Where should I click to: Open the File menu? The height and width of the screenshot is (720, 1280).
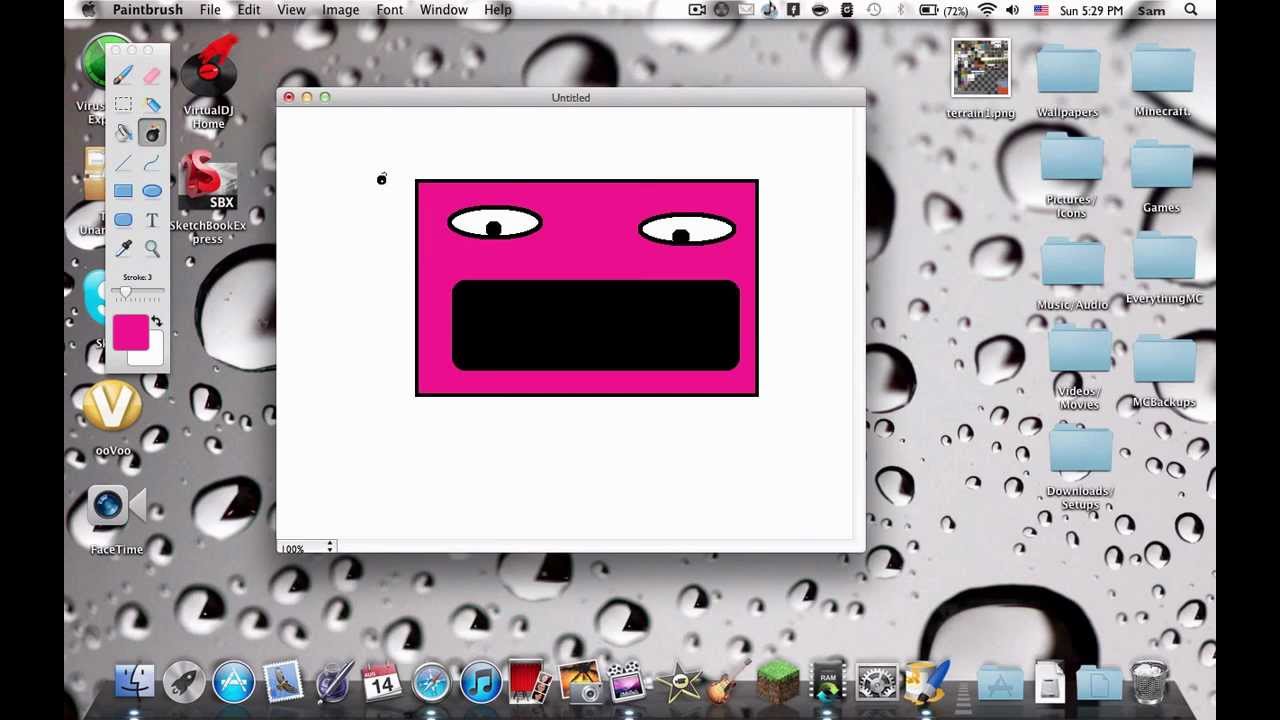(210, 10)
